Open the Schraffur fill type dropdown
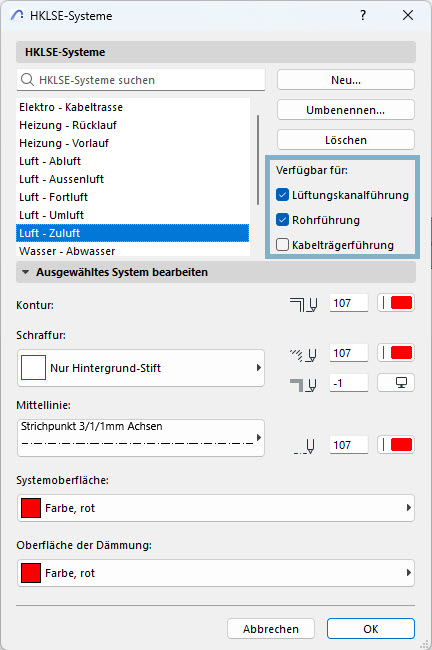The width and height of the screenshot is (432, 650). 141,368
